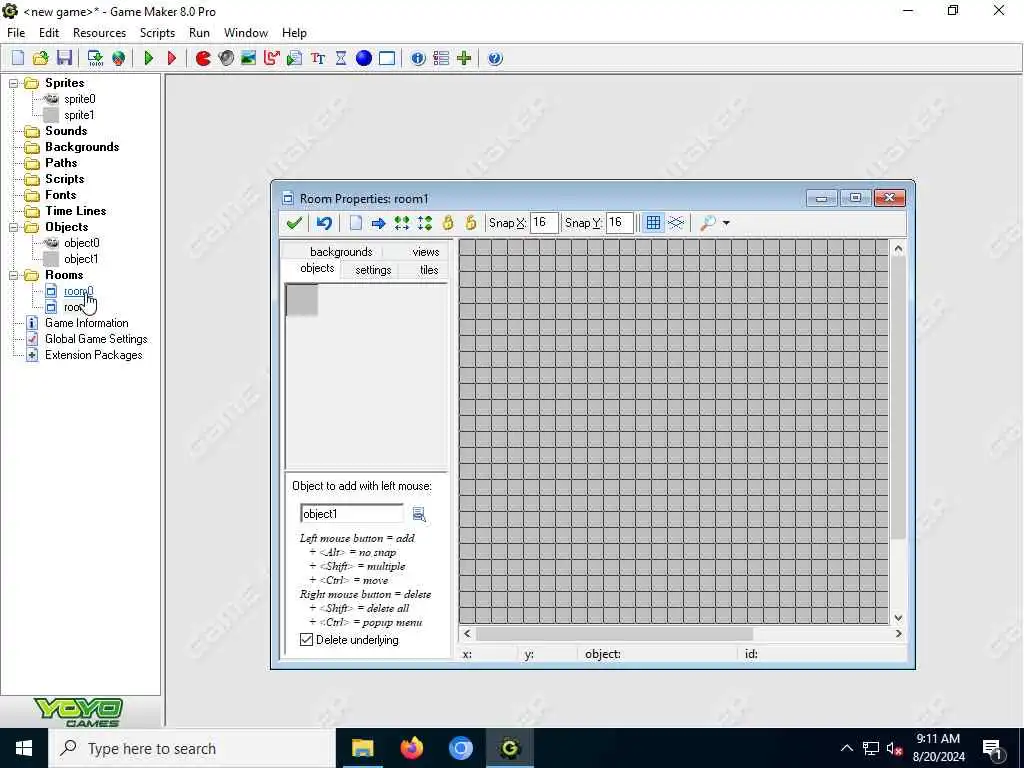Click the zoom magnifier in room toolbar
The width and height of the screenshot is (1024, 768).
(707, 223)
